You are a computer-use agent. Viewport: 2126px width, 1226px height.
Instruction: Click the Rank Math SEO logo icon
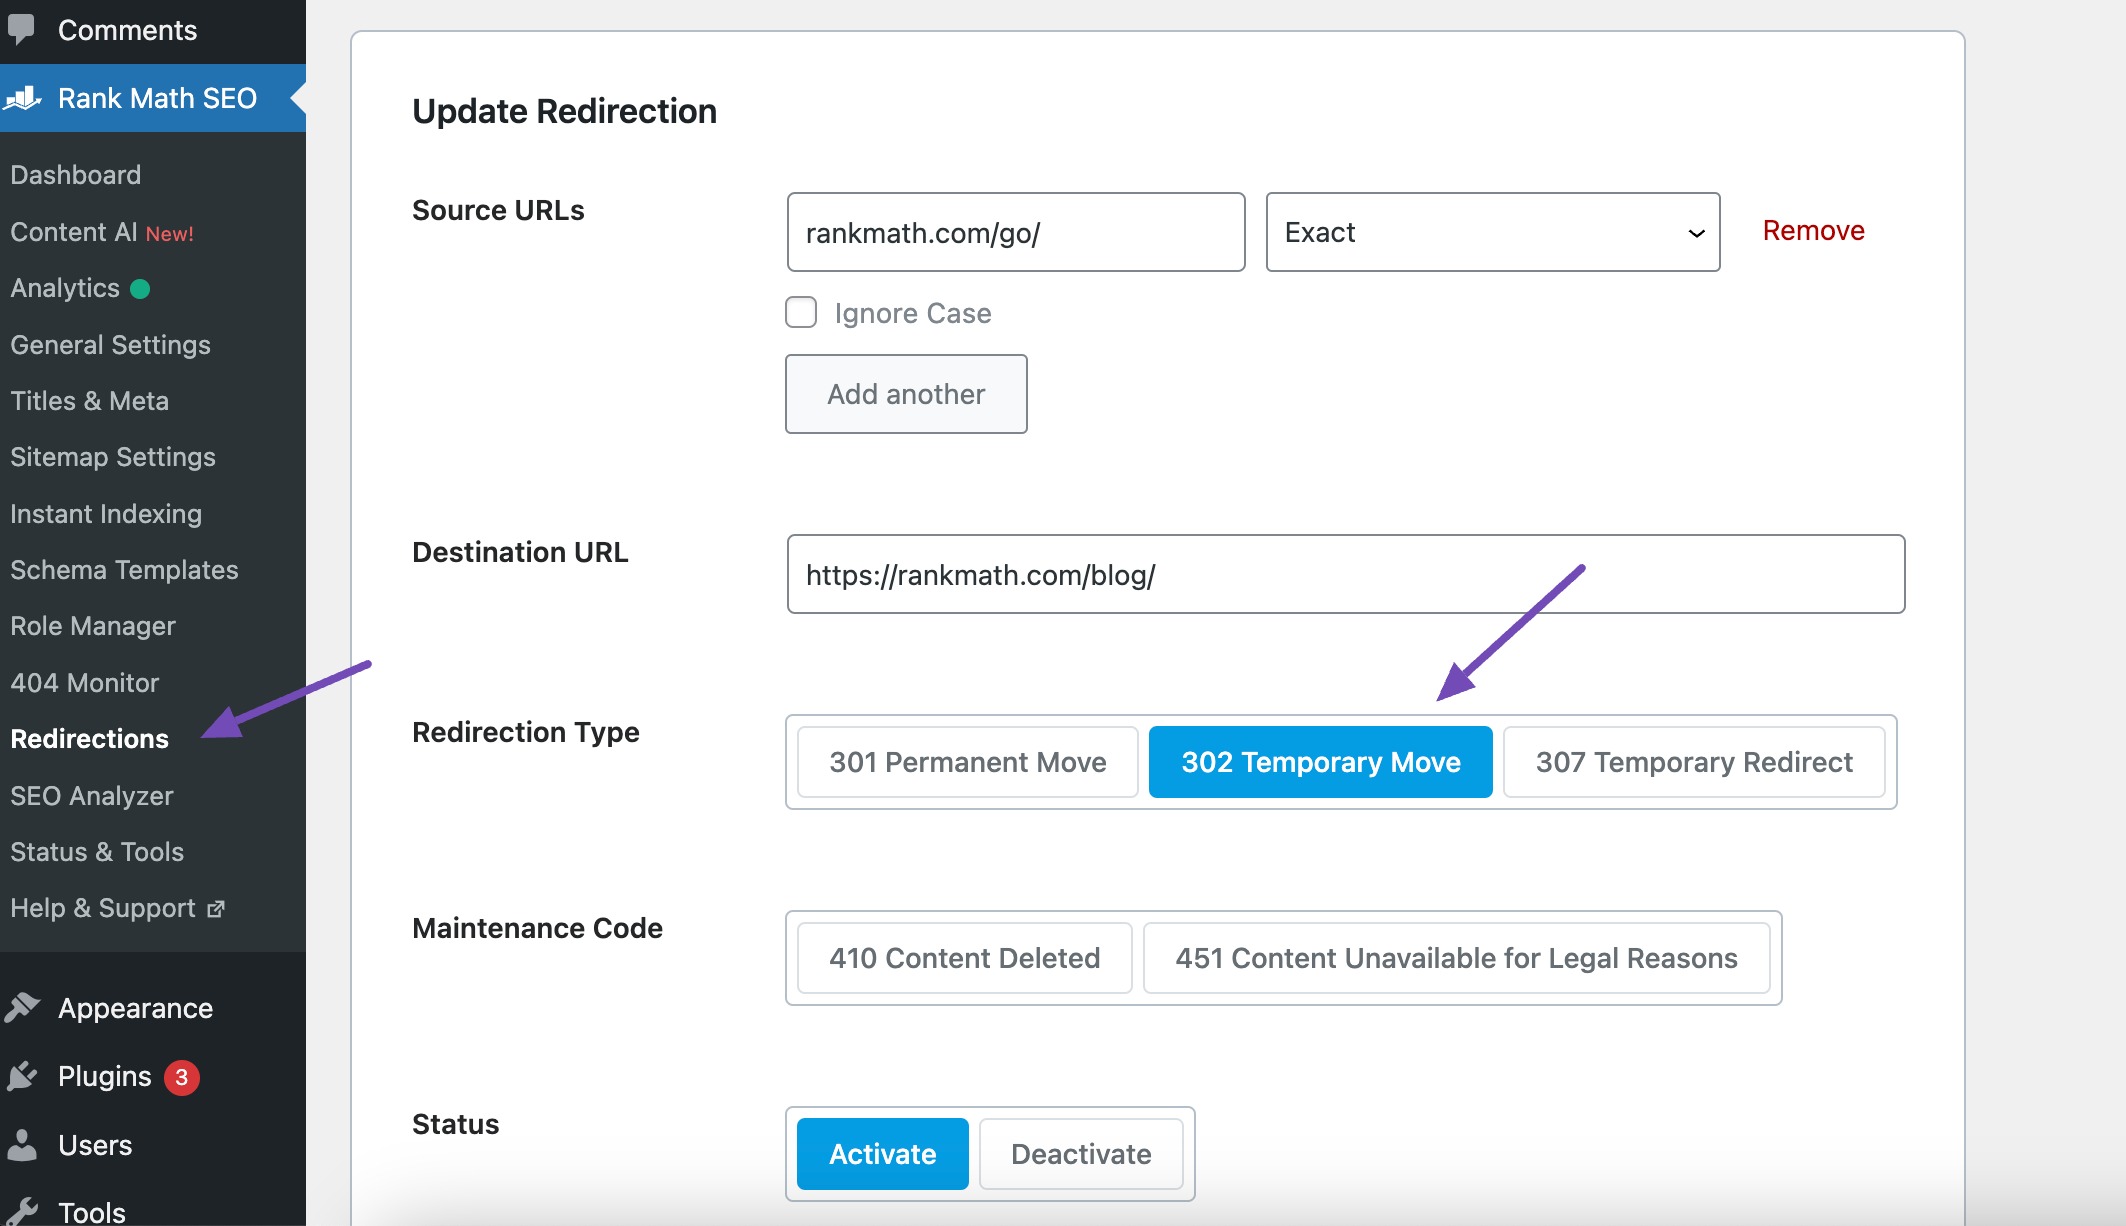(x=22, y=98)
